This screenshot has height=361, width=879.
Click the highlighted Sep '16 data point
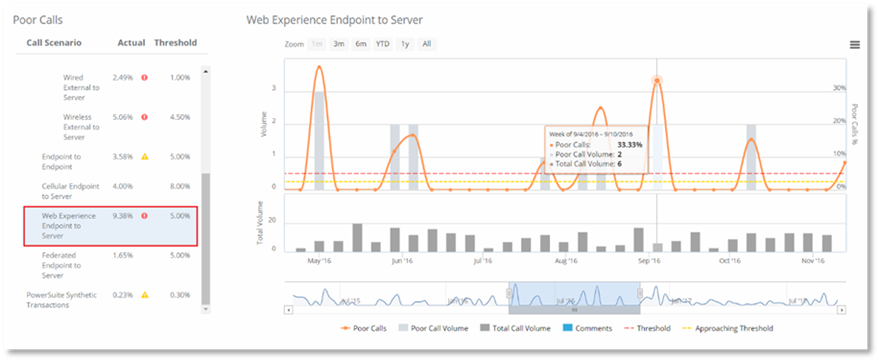pos(656,81)
